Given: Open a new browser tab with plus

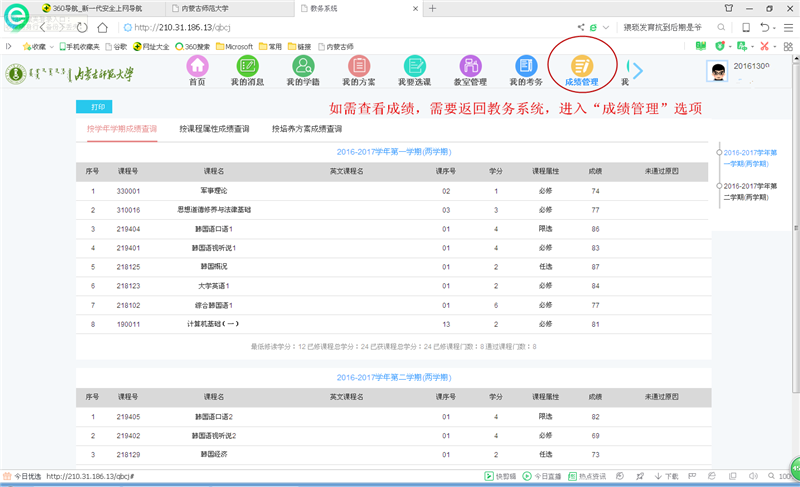Looking at the screenshot, I should pos(432,8).
